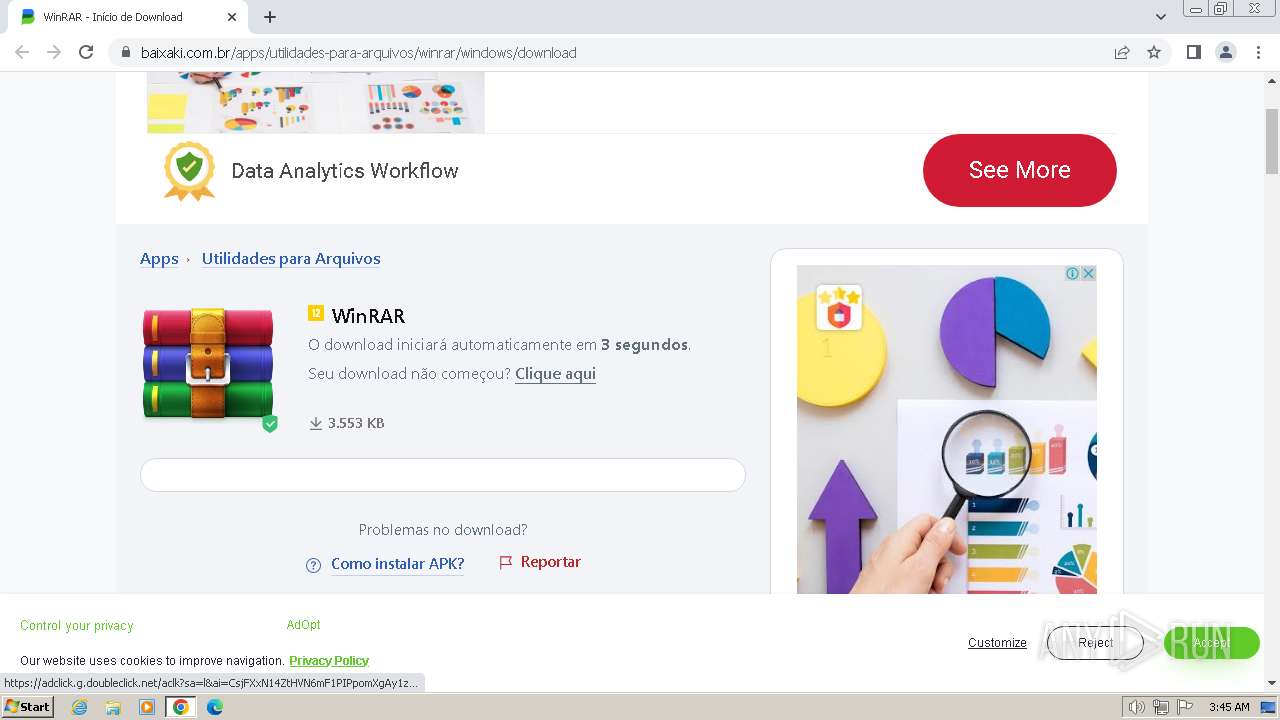The width and height of the screenshot is (1280, 720).
Task: Open the Chrome profile avatar icon
Action: pyautogui.click(x=1226, y=52)
